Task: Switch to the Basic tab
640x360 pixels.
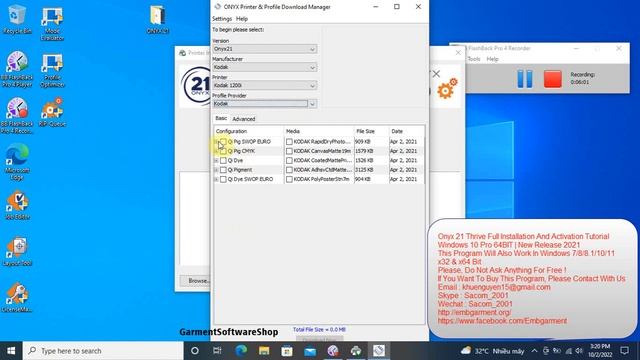Action: [221, 118]
